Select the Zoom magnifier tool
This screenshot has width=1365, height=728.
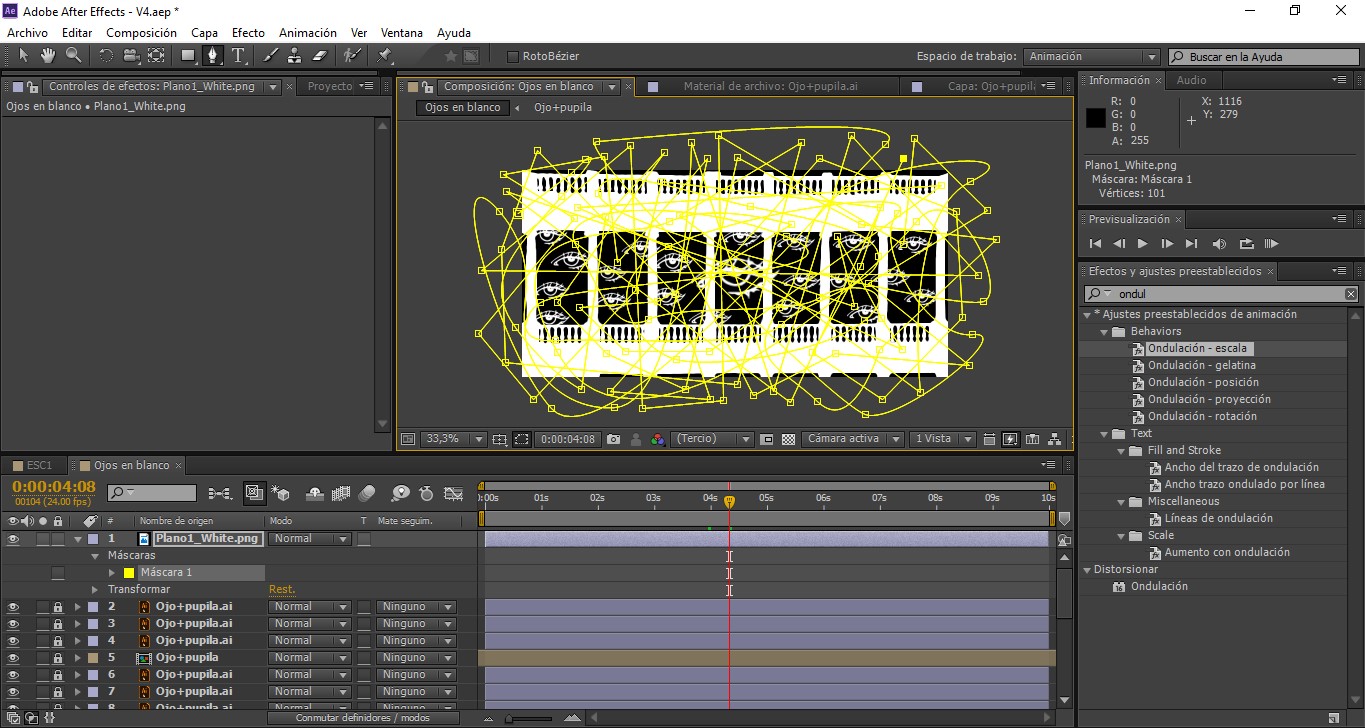tap(73, 56)
